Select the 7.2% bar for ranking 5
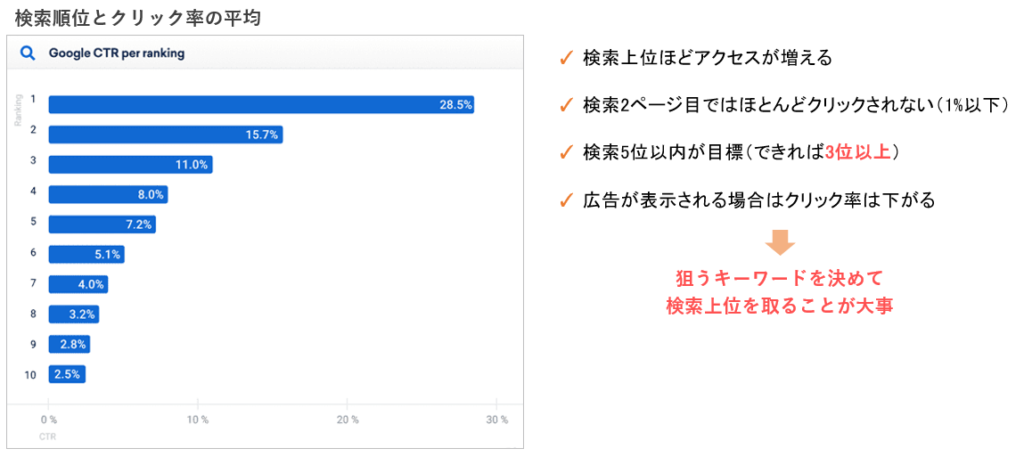Viewport: 1024px width, 457px height. [102, 224]
